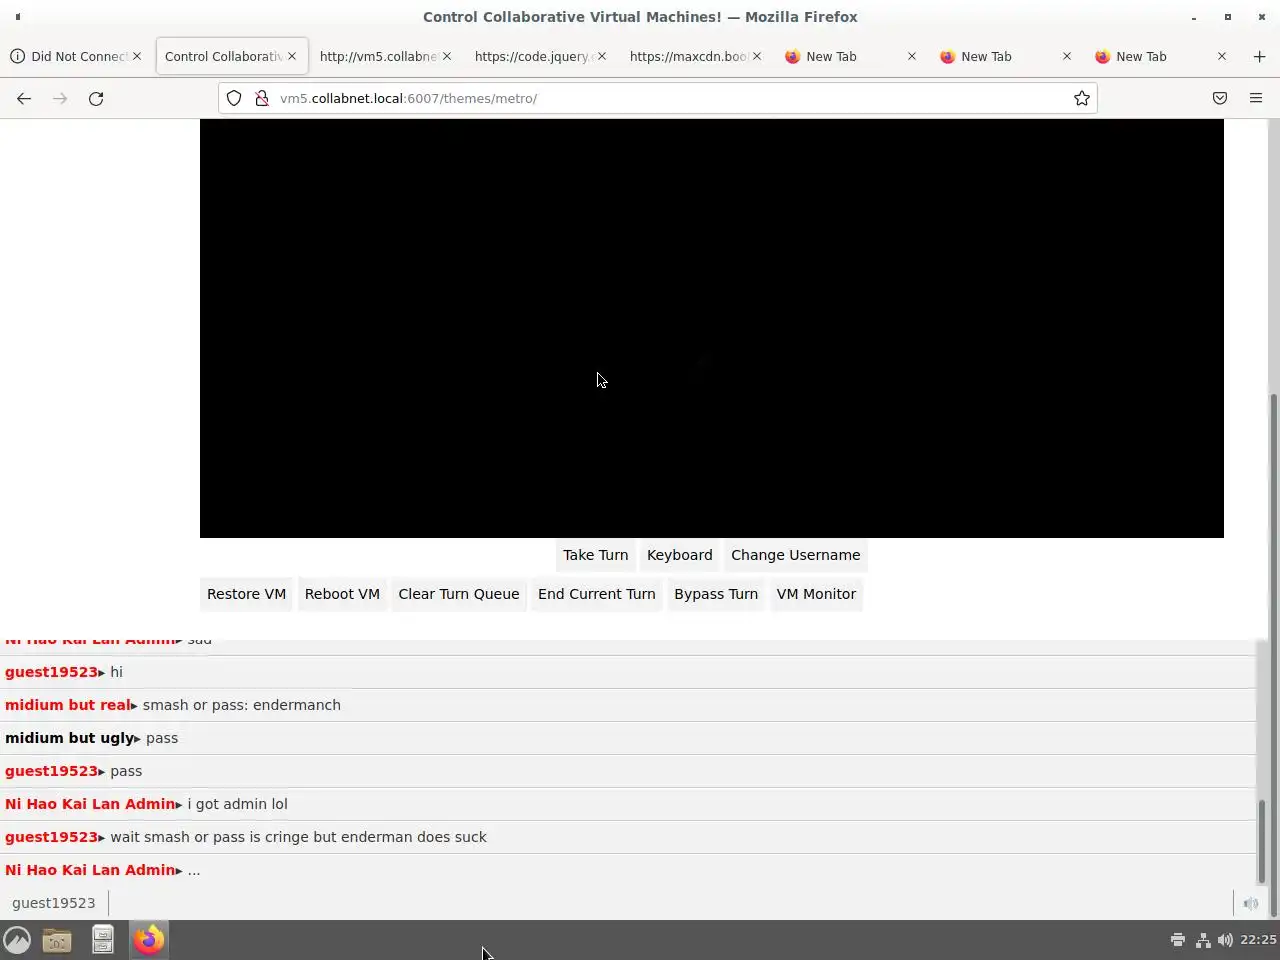Open network tray icon
The height and width of the screenshot is (960, 1280).
click(x=1203, y=940)
